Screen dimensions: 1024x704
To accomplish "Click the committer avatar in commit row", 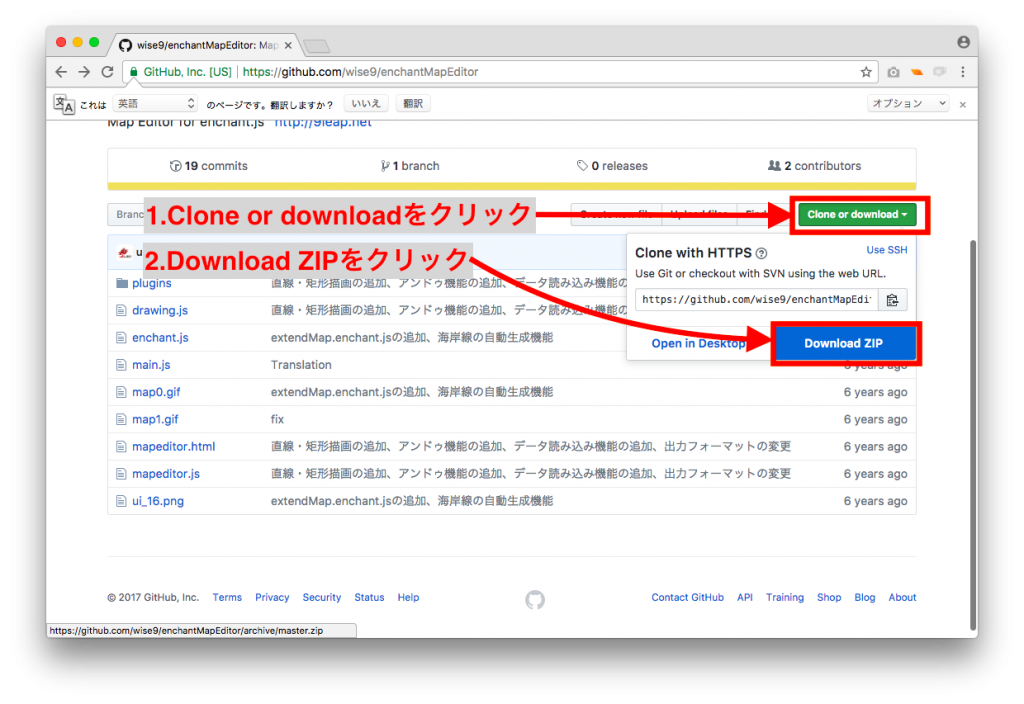I will [x=124, y=253].
